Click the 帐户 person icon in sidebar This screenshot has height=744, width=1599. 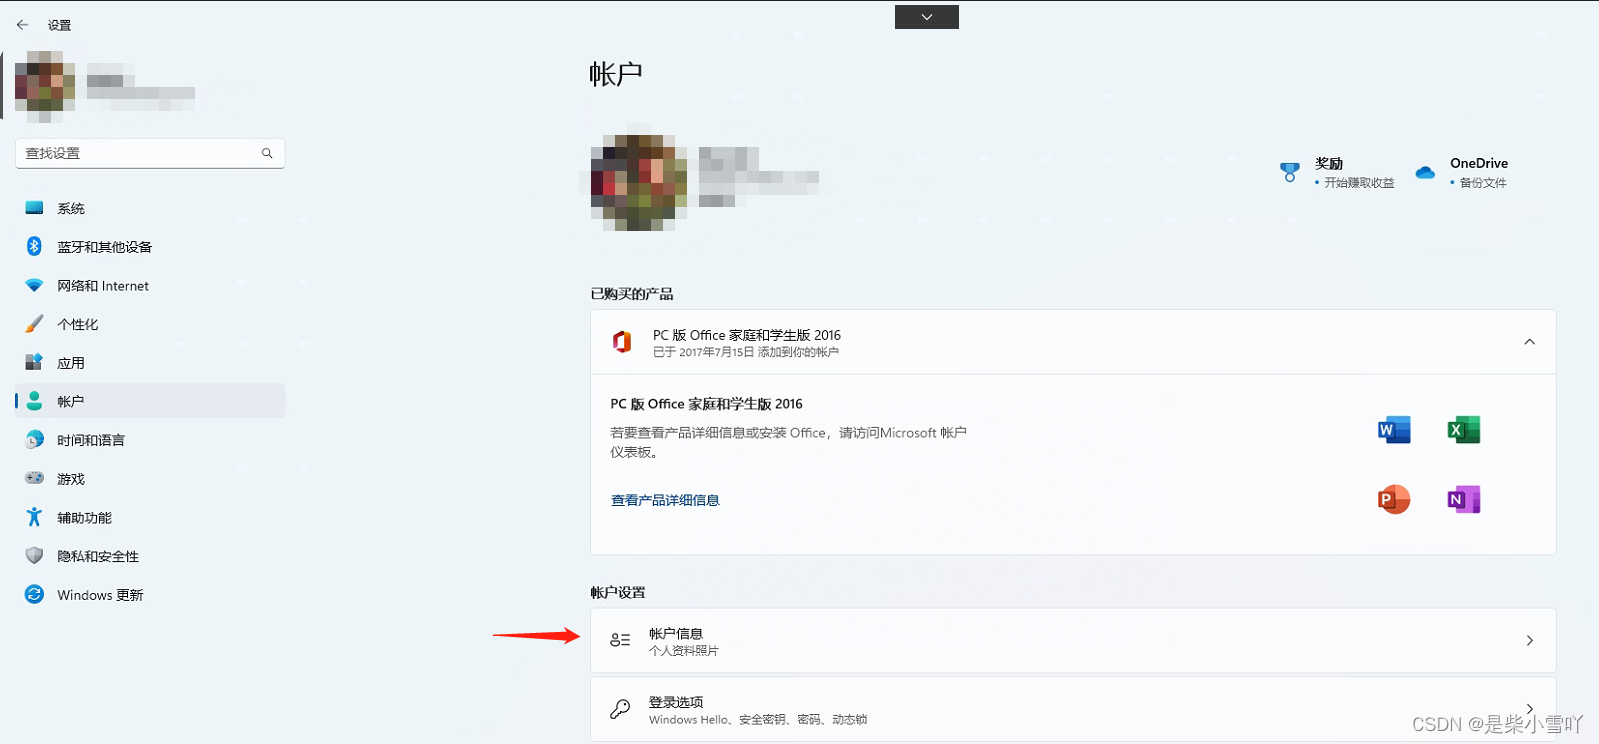point(34,401)
